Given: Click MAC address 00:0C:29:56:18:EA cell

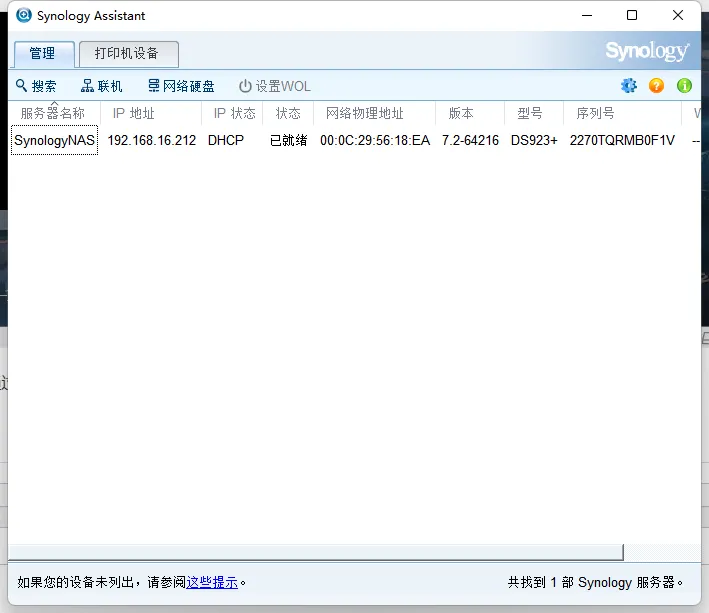Looking at the screenshot, I should pyautogui.click(x=375, y=140).
